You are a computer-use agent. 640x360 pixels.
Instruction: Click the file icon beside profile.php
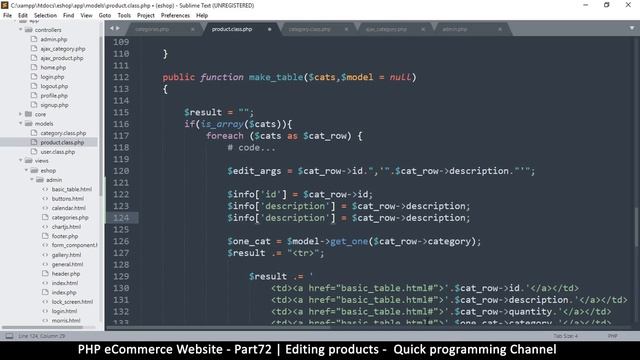pyautogui.click(x=34, y=96)
